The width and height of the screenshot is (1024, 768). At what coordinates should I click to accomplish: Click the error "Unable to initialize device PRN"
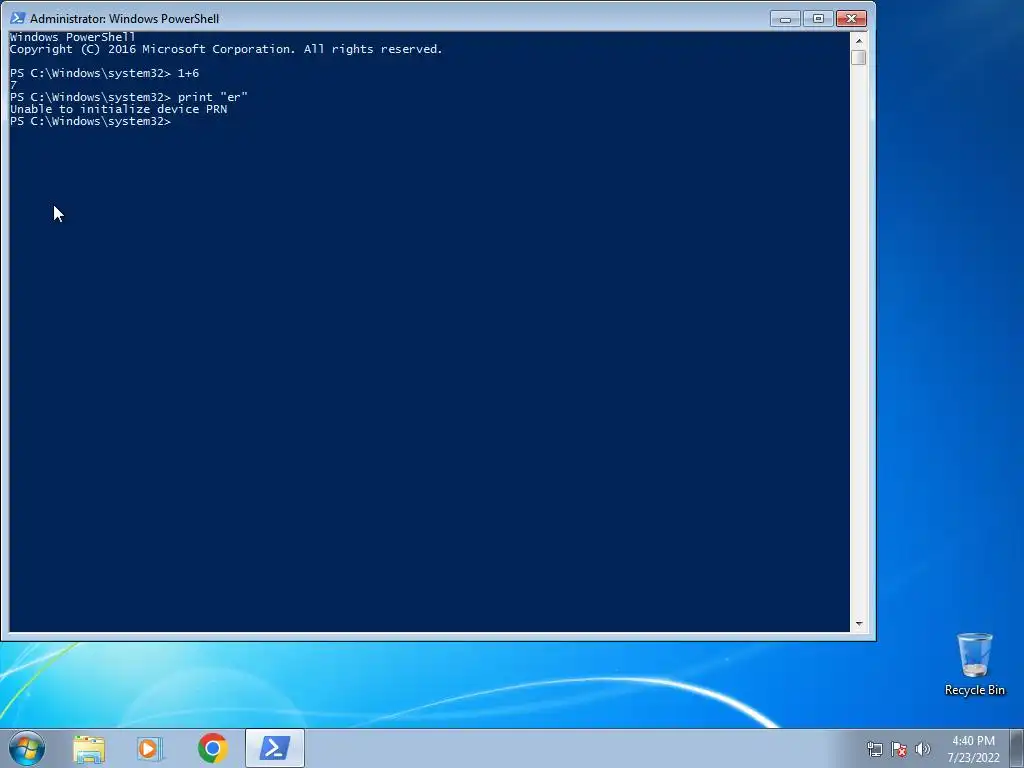119,109
